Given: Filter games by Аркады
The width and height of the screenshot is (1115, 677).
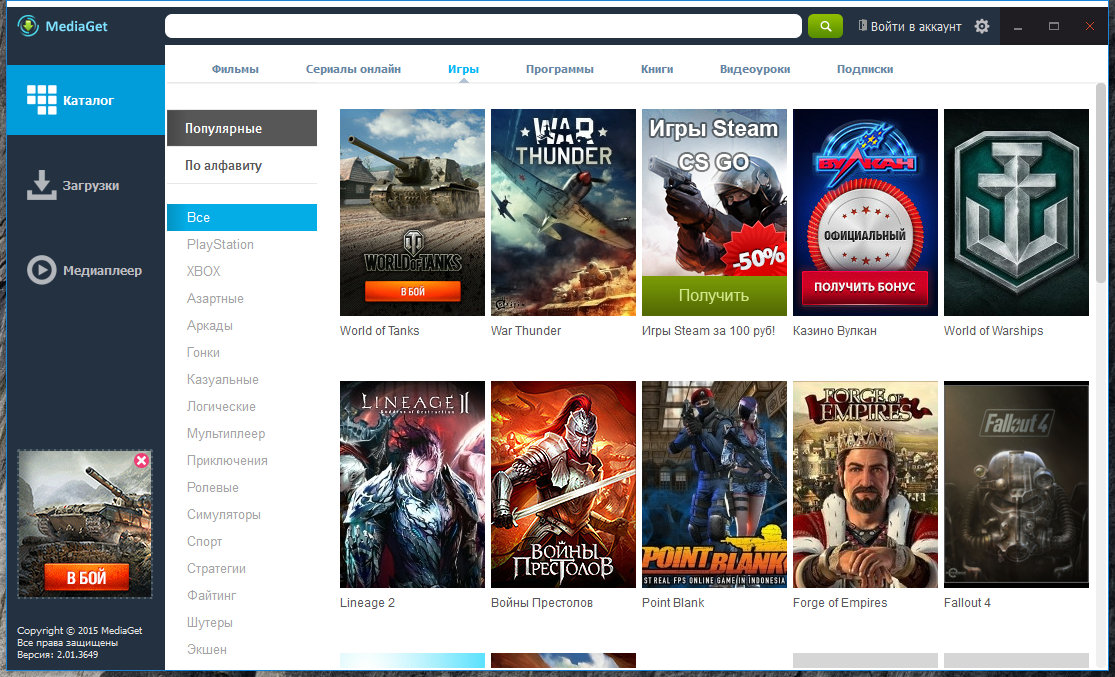Looking at the screenshot, I should point(210,326).
